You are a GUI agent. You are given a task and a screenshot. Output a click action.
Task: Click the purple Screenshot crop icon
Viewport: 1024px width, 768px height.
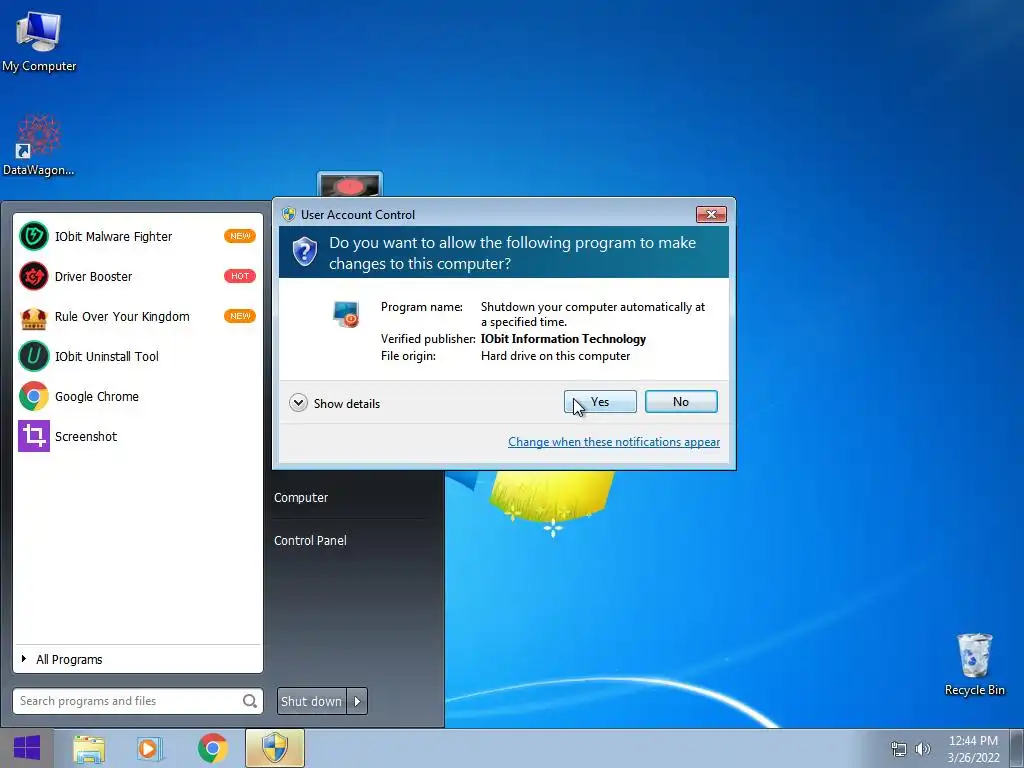click(33, 436)
